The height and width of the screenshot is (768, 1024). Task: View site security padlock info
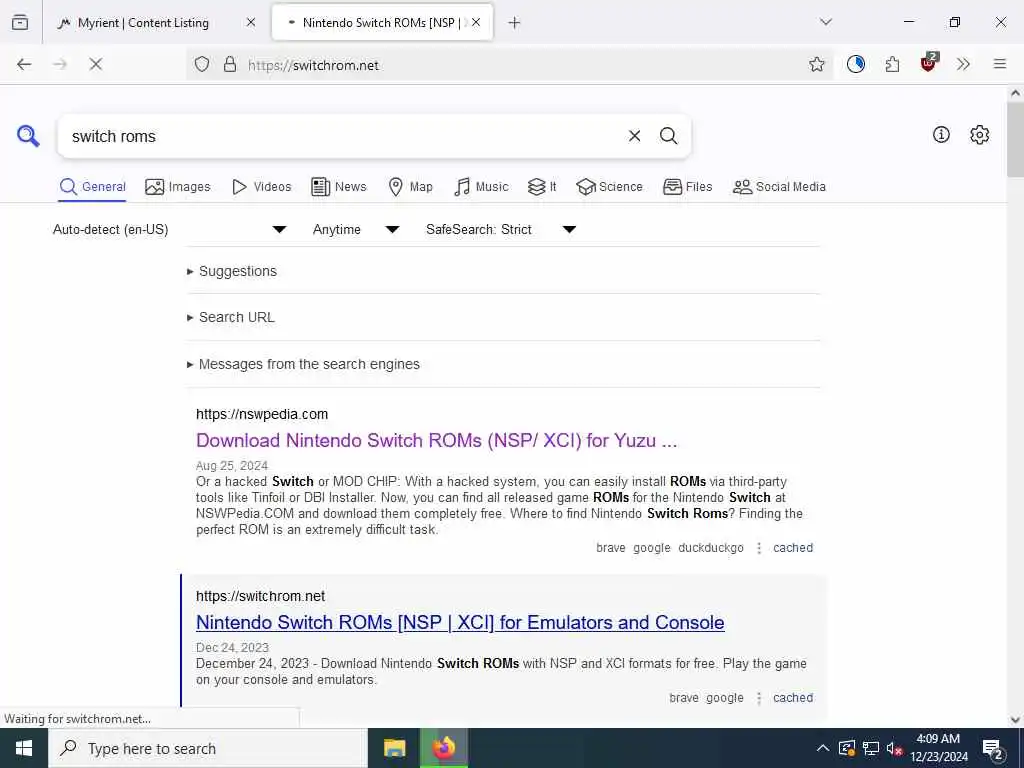click(230, 64)
